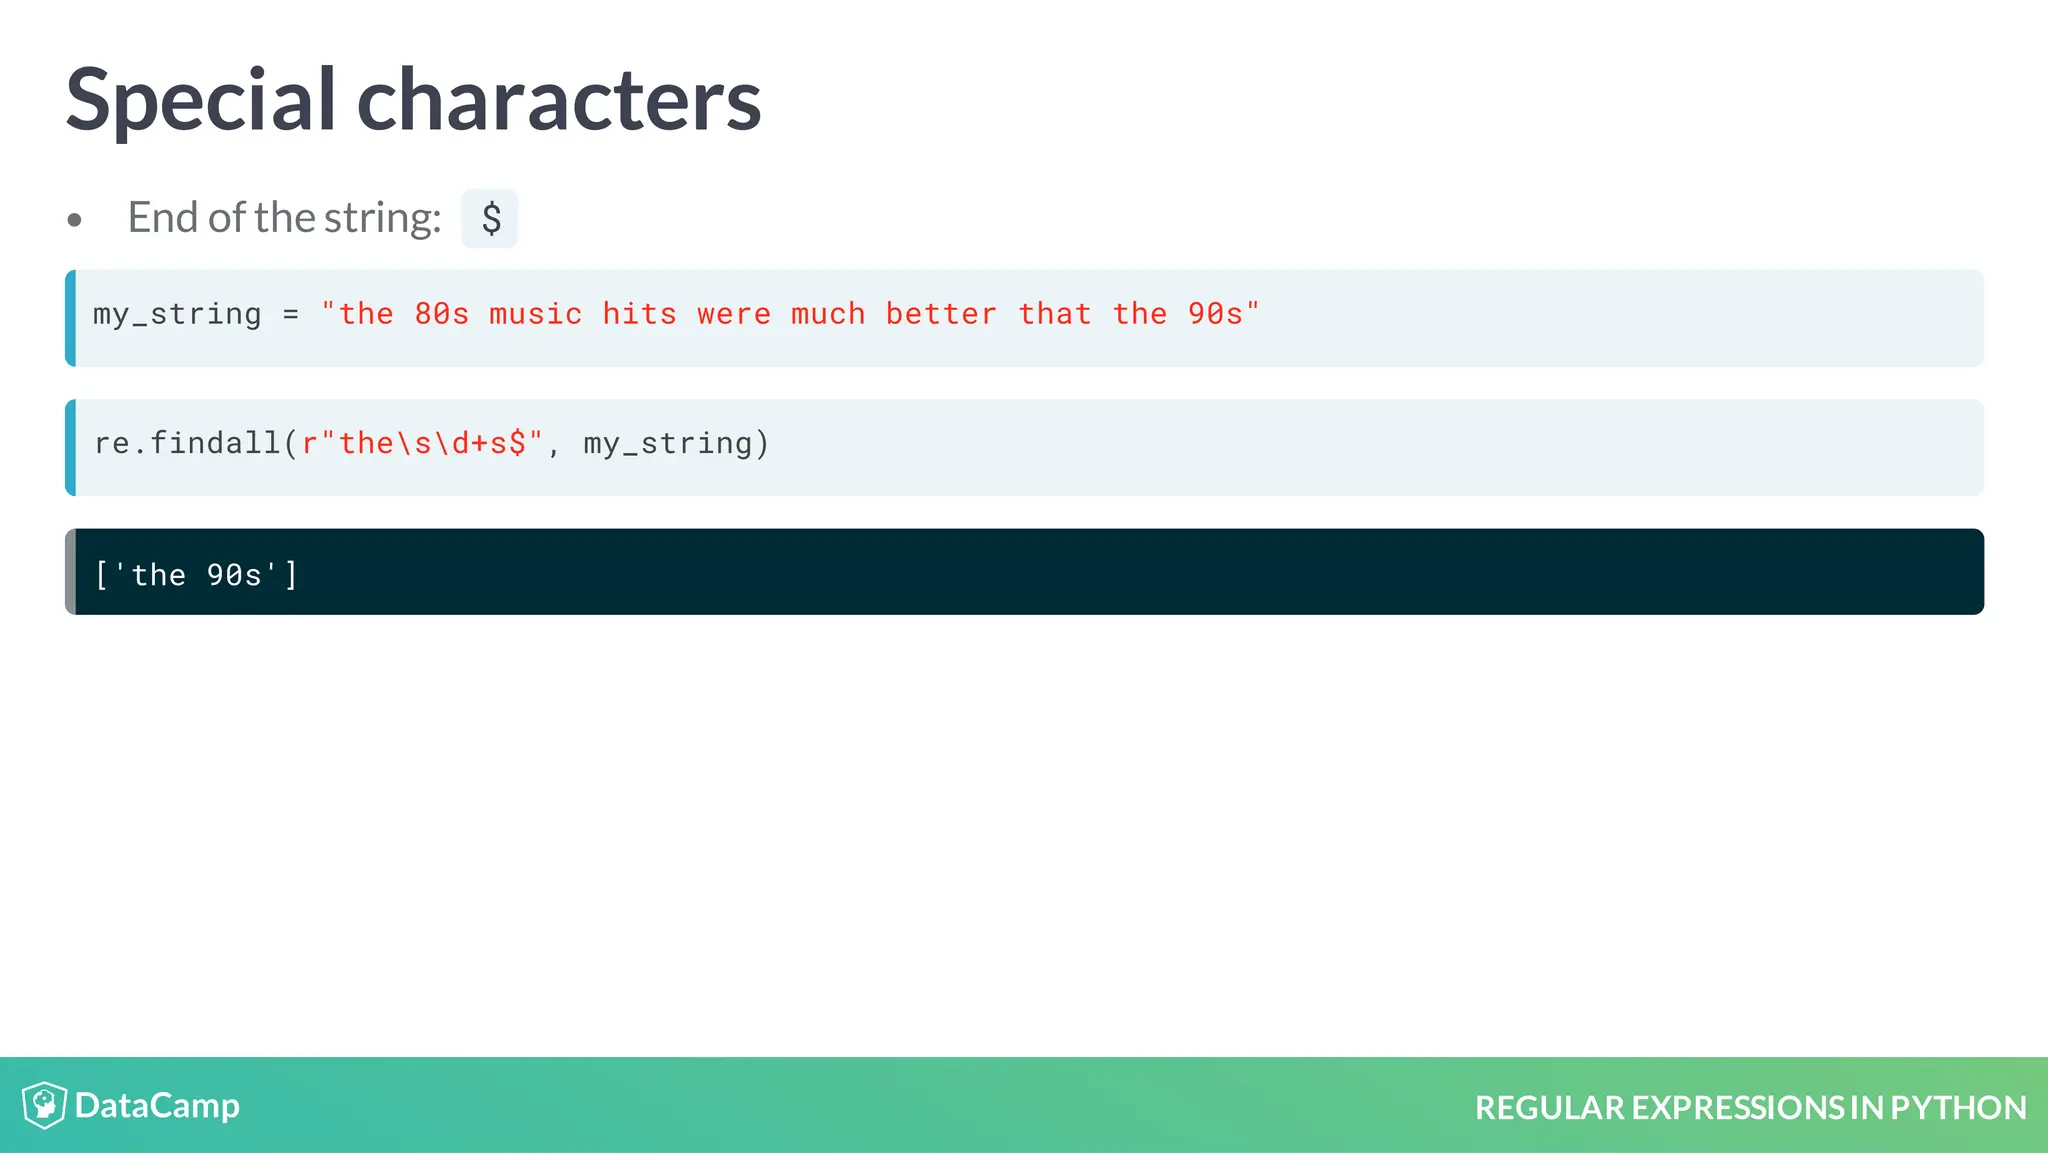Click the my_string assignment code line
The height and width of the screenshot is (1154, 2048).
click(676, 314)
